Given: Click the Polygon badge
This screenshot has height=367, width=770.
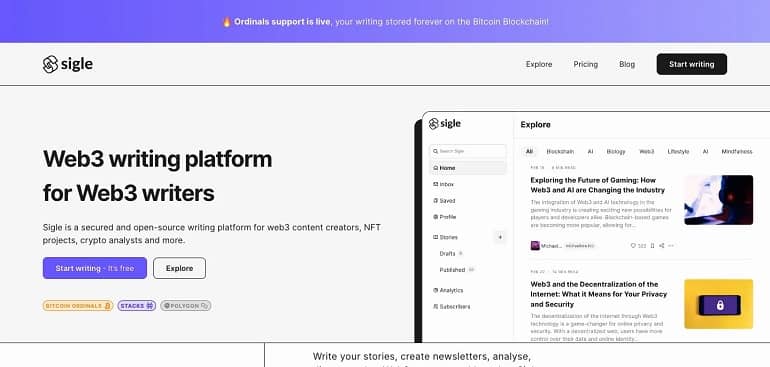Looking at the screenshot, I should pos(186,306).
